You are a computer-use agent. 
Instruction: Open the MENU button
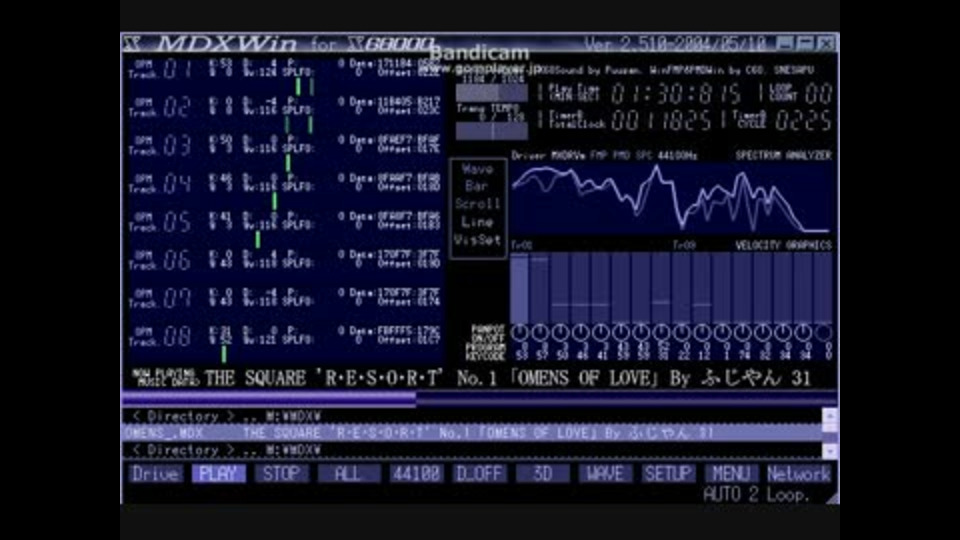pyautogui.click(x=731, y=473)
